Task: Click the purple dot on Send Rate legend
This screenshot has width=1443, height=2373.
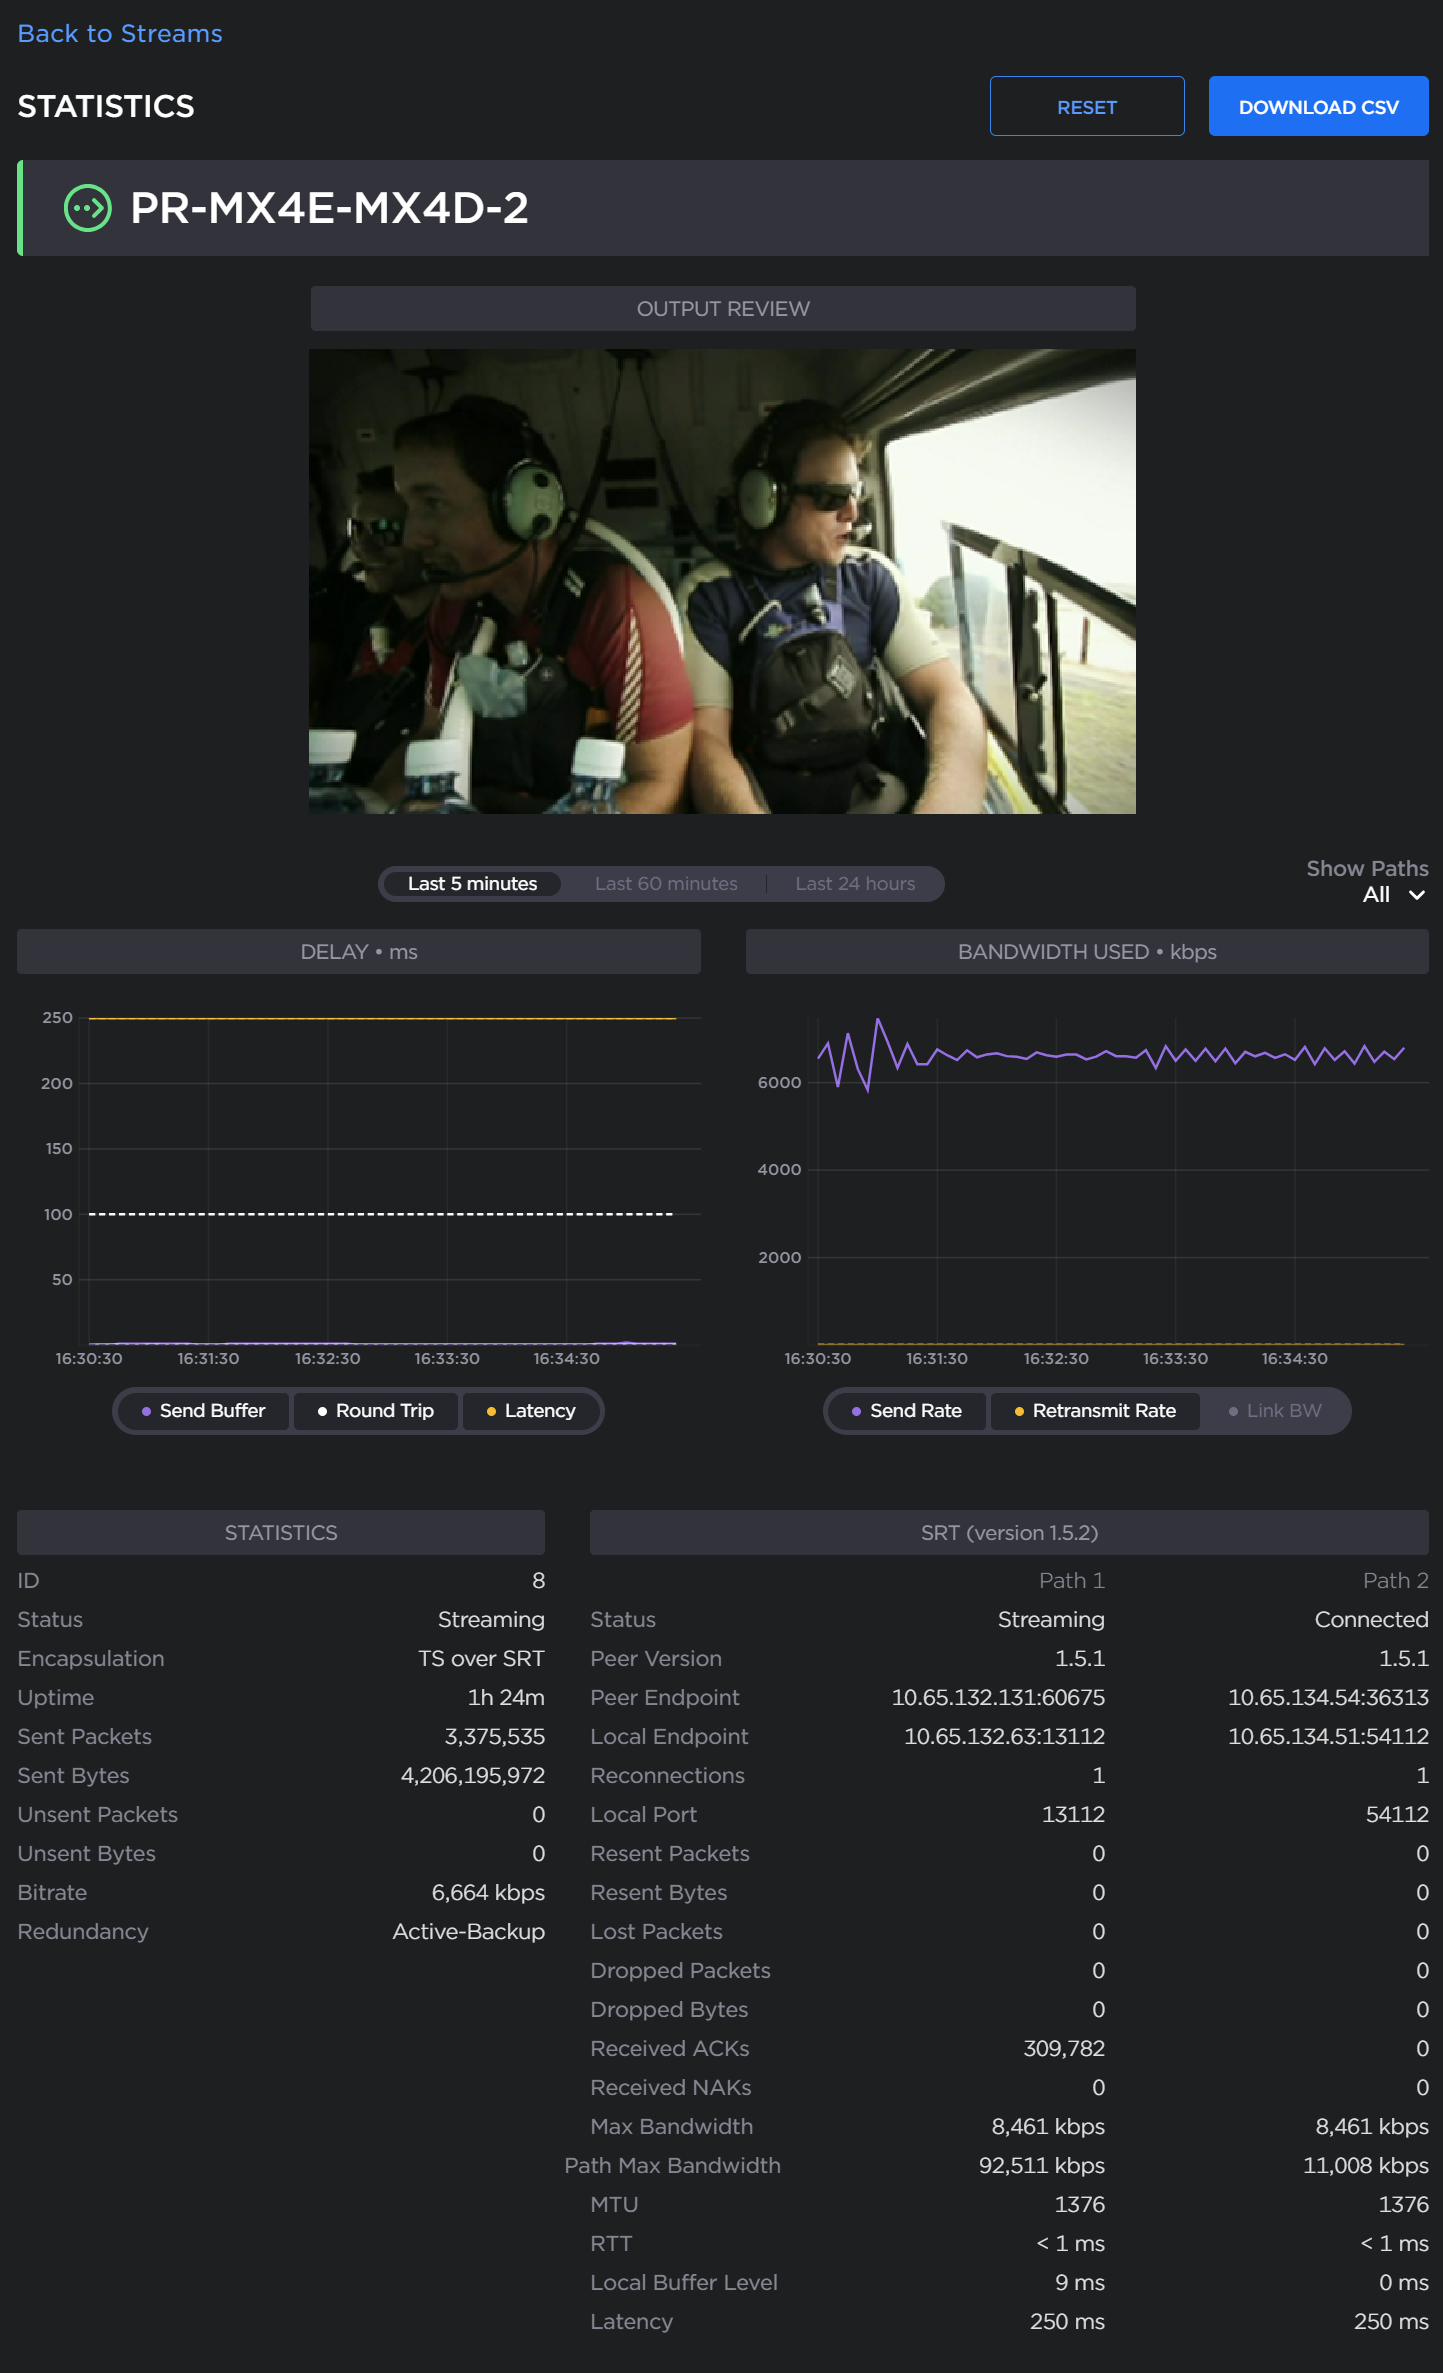Action: pyautogui.click(x=856, y=1411)
